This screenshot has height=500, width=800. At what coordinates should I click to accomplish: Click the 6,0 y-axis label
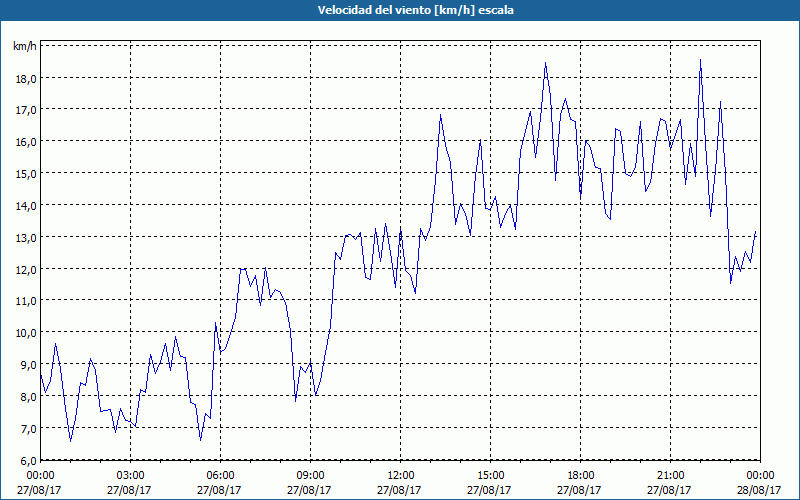[29, 460]
